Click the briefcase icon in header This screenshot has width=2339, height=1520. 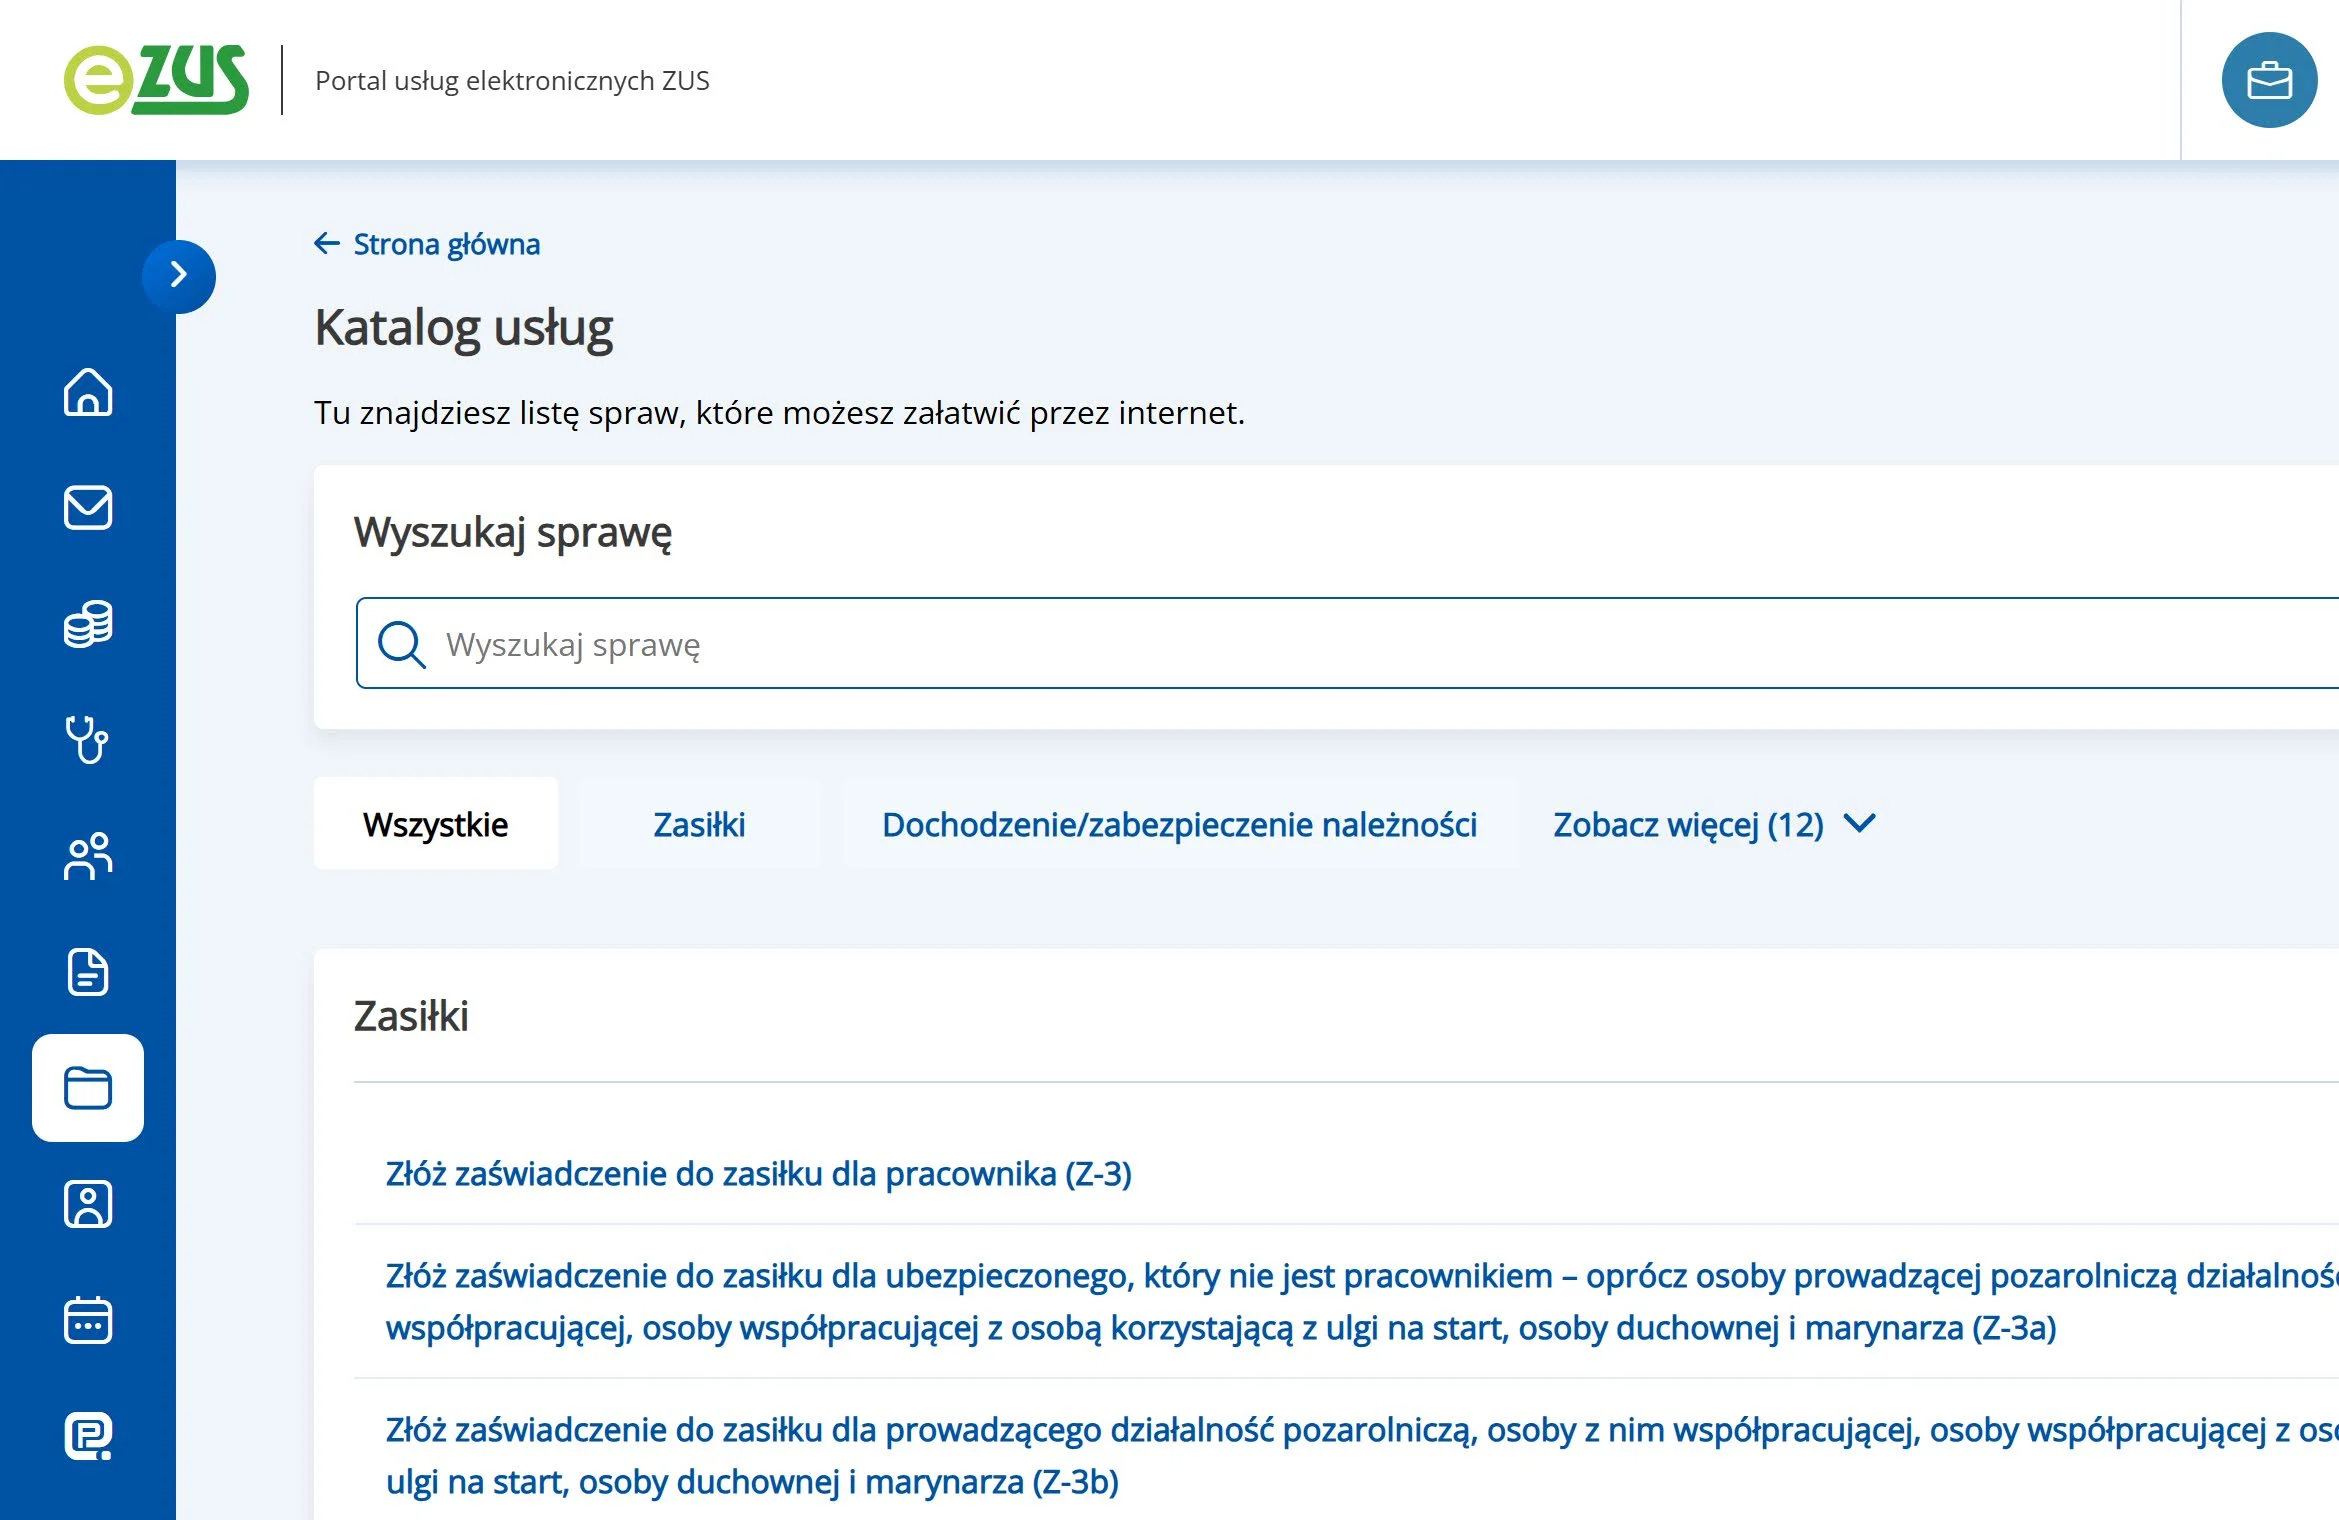(x=2269, y=80)
